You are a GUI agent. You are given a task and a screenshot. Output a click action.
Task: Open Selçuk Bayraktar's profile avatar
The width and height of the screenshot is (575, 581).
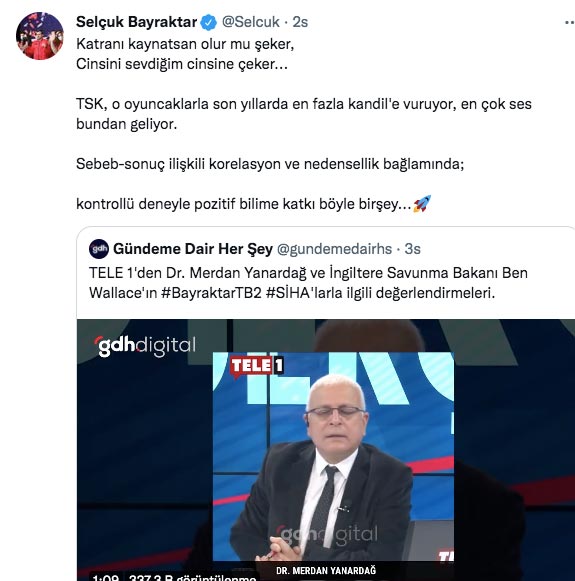coord(40,36)
